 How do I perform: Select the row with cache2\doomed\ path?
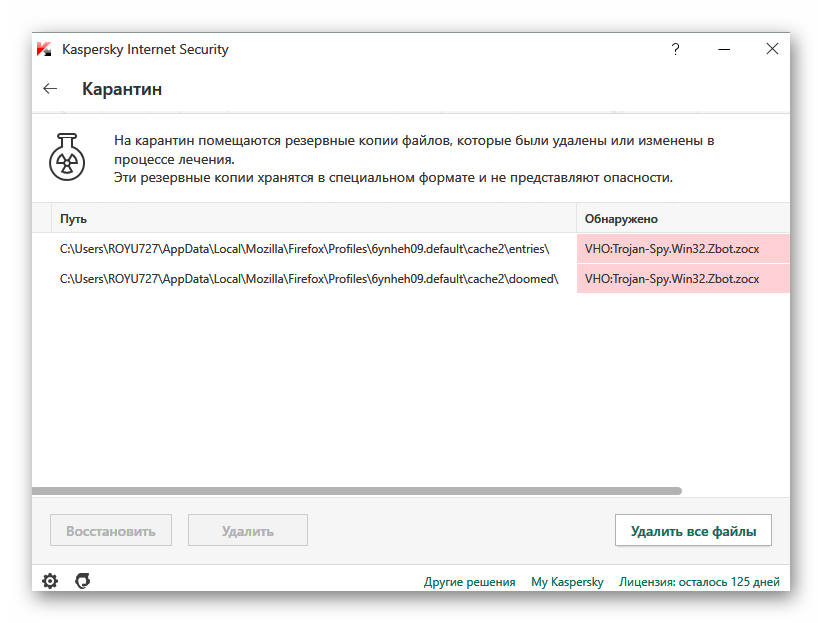coord(411,278)
